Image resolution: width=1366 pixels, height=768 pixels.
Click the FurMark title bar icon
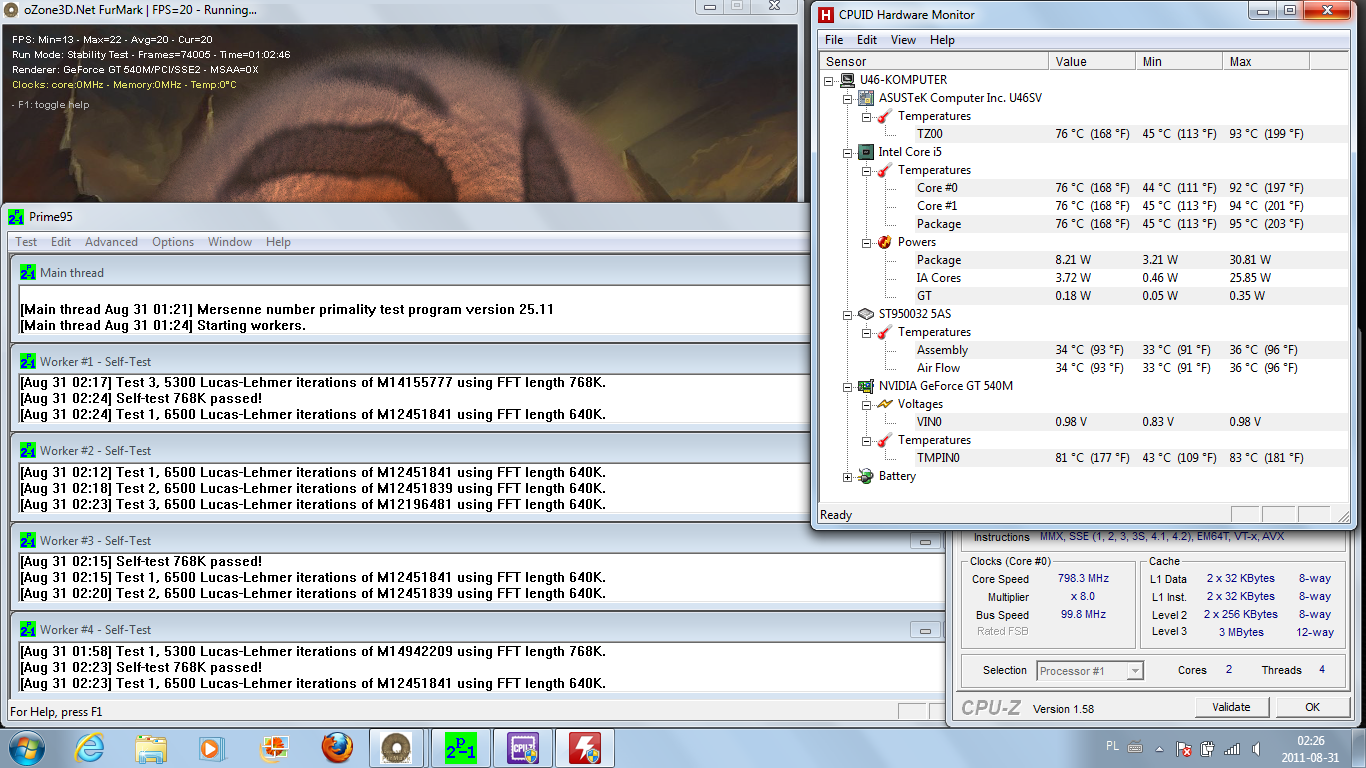[11, 10]
